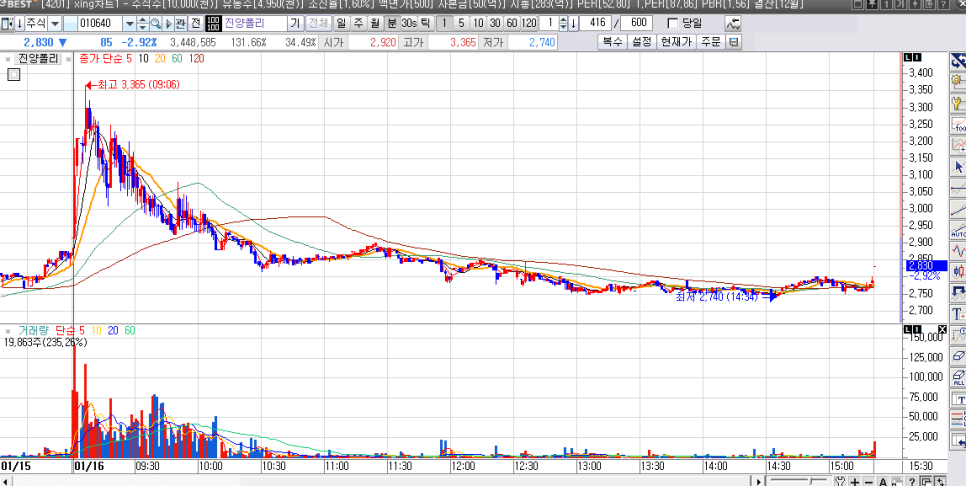The width and height of the screenshot is (966, 486).
Task: Click the interval stepper arrows beside value 1
Action: pos(563,24)
